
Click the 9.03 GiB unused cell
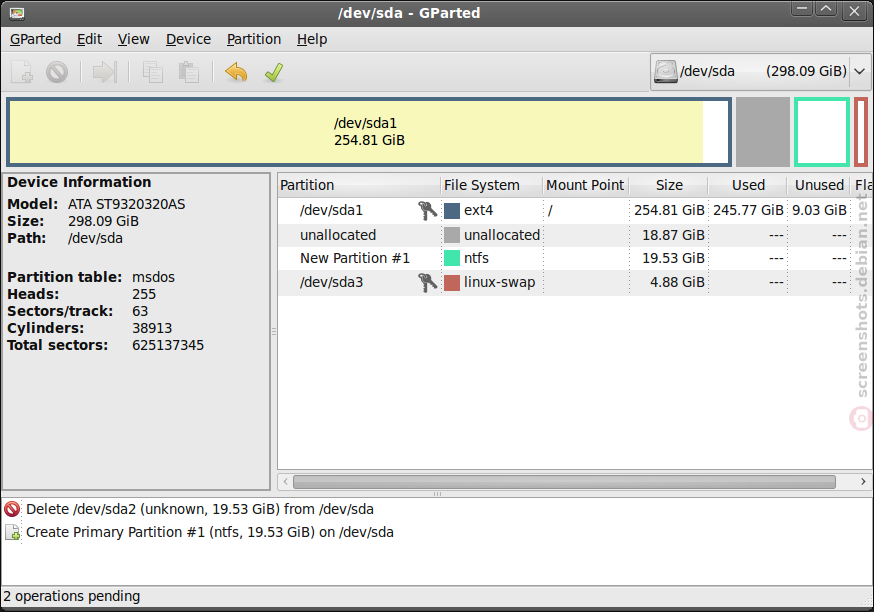pos(819,211)
